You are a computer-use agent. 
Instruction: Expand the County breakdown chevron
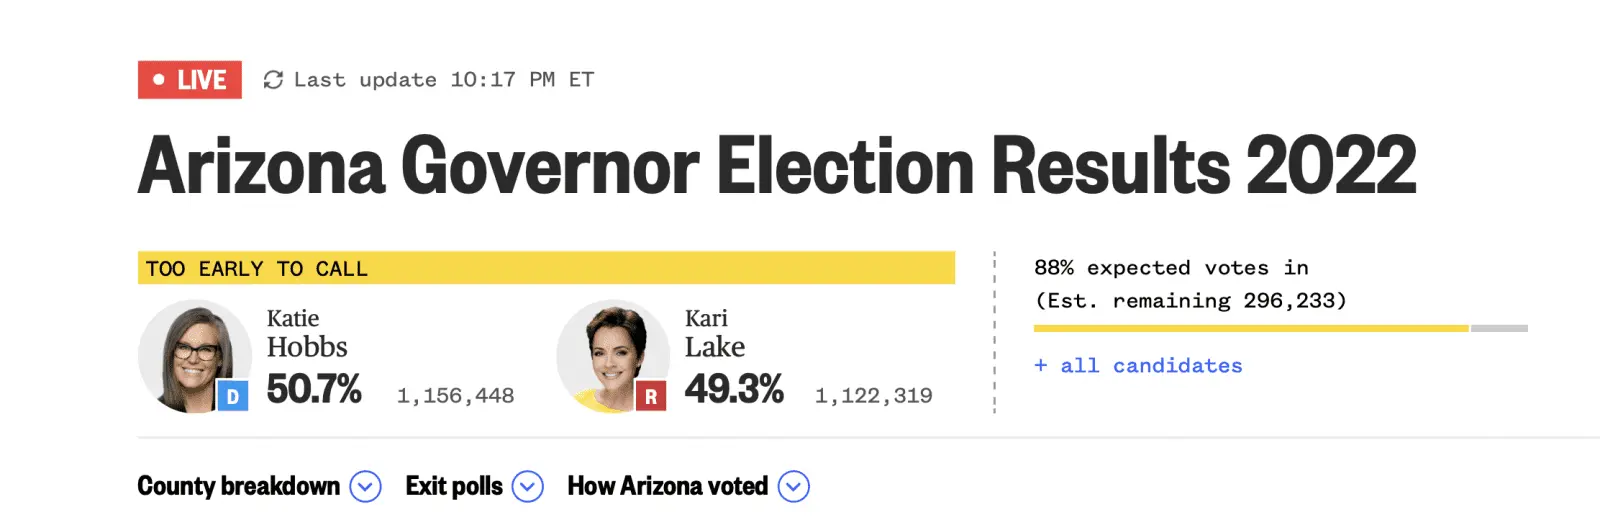365,487
